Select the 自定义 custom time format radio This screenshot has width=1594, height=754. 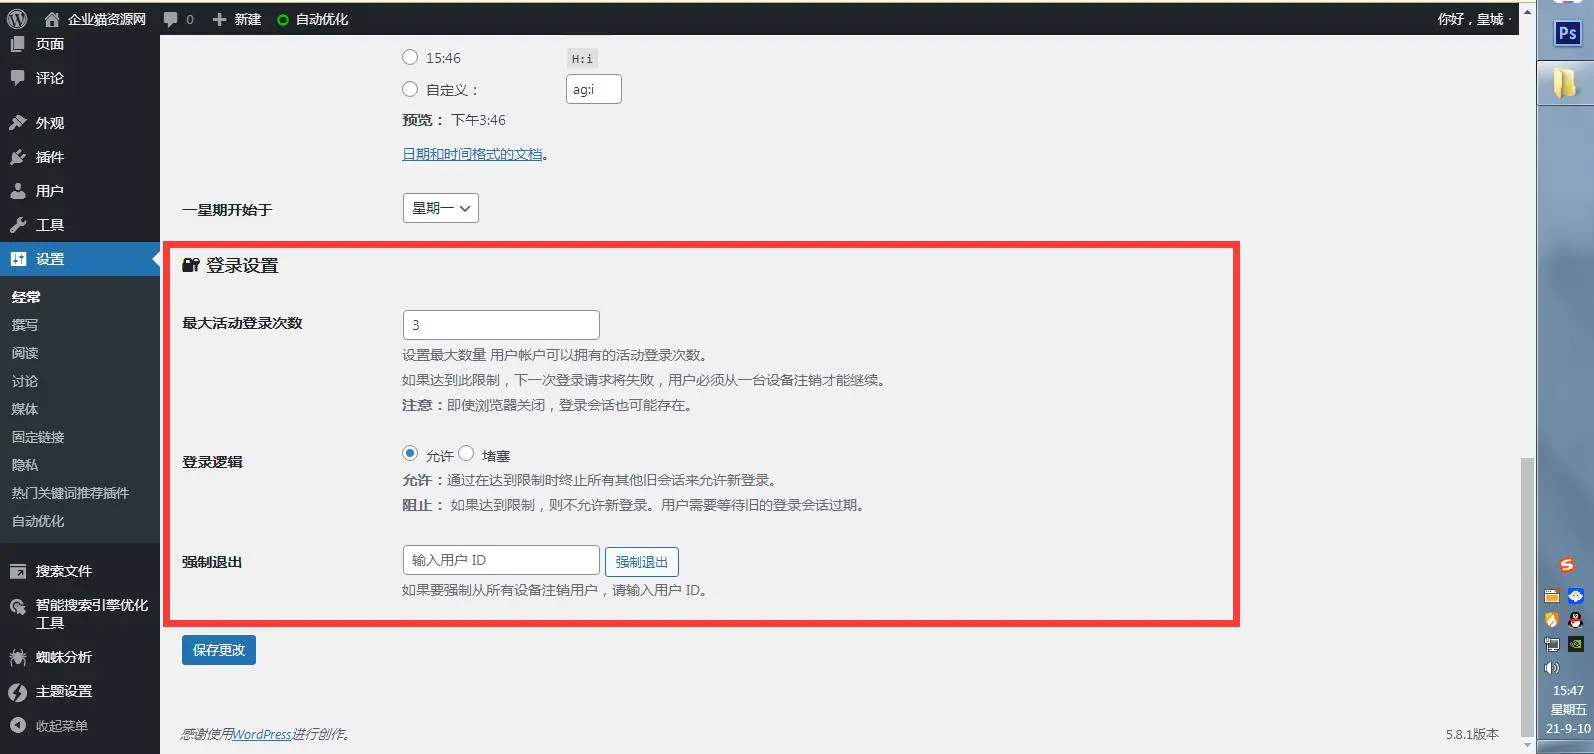(x=410, y=89)
